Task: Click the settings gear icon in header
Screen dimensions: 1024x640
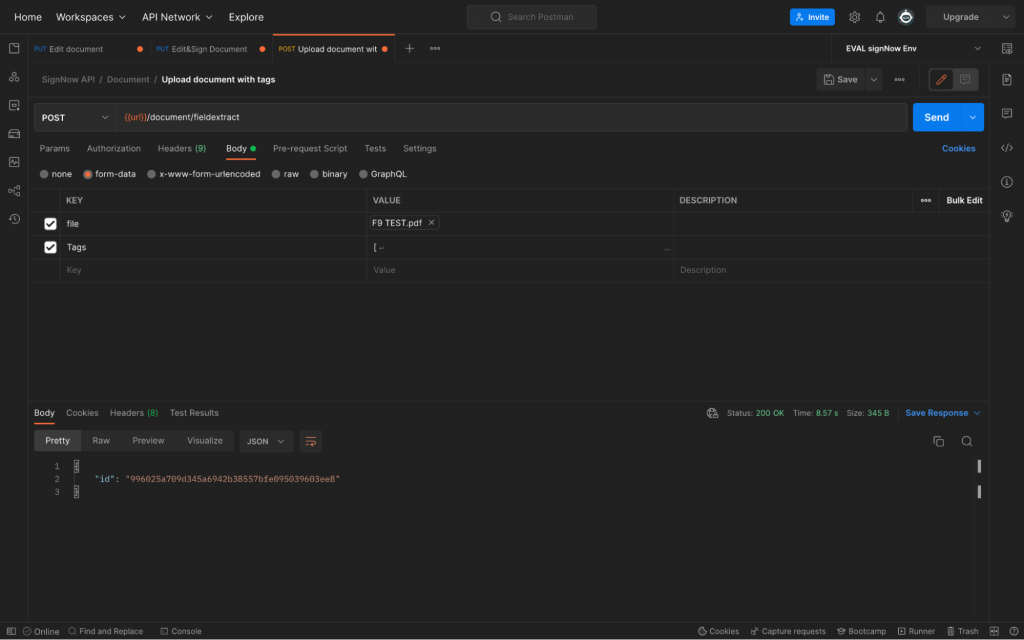Action: point(854,17)
